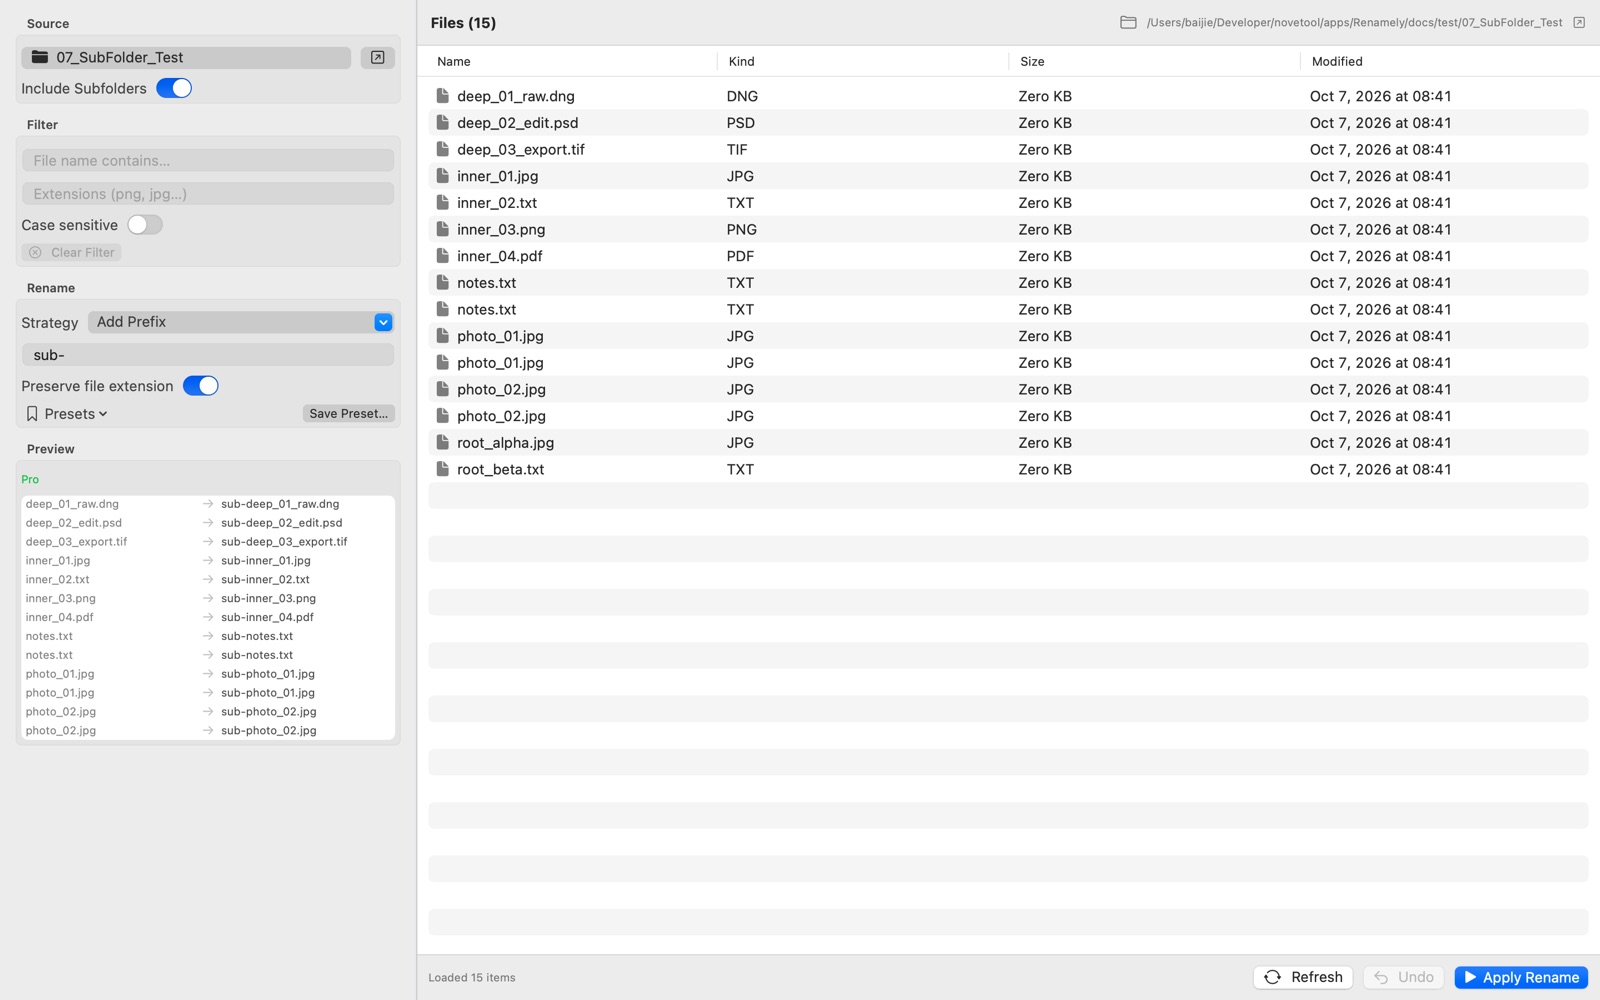
Task: Click the folder icon before 07_SubFolder_Test
Action: click(x=40, y=57)
